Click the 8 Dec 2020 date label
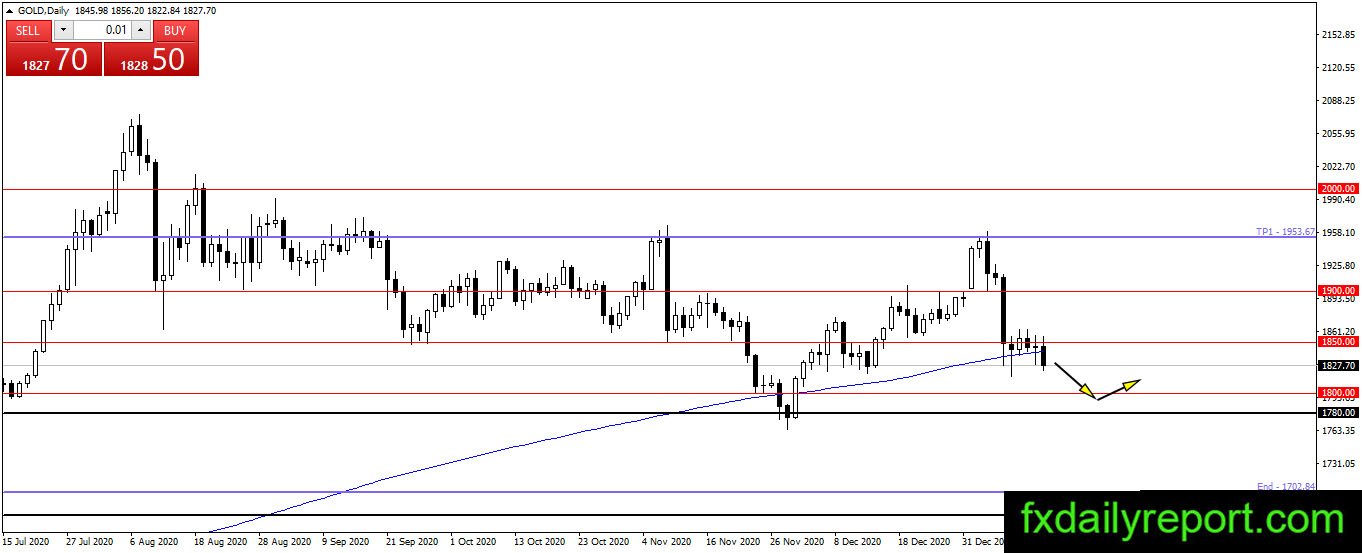This screenshot has width=1362, height=553. pos(856,542)
